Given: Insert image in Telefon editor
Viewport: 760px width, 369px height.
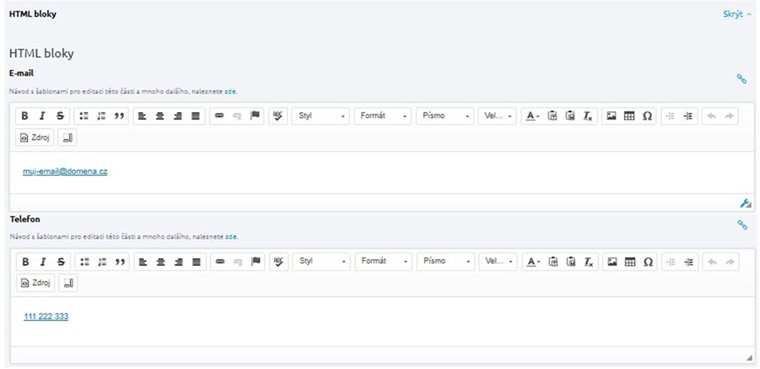Looking at the screenshot, I should pos(612,262).
